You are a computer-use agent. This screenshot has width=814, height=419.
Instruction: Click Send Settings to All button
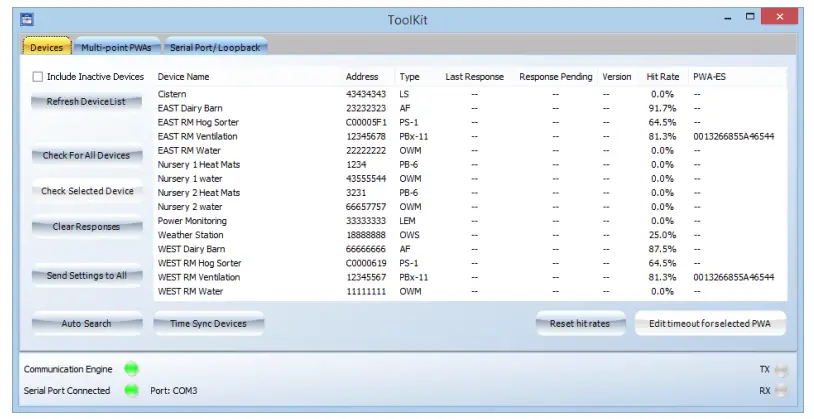tap(87, 275)
